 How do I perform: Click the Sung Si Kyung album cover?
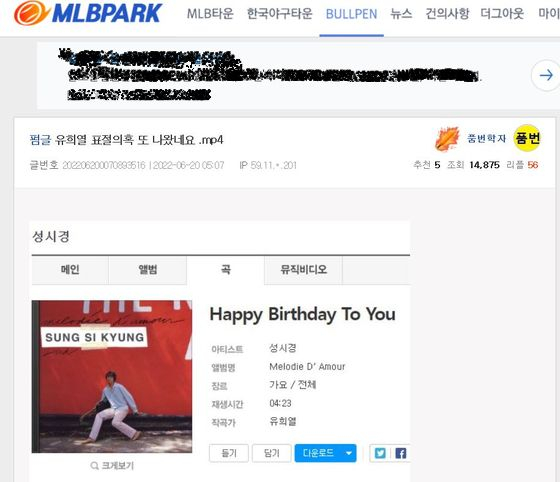click(x=112, y=376)
